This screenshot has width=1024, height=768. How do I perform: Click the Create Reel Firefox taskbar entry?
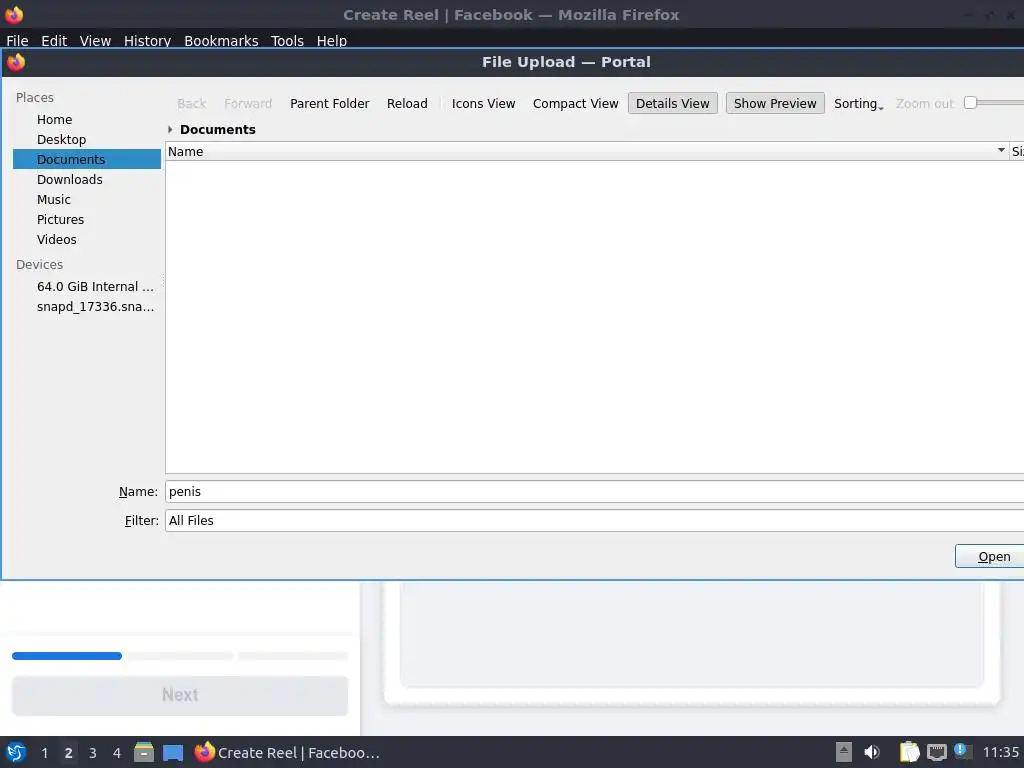tap(287, 752)
